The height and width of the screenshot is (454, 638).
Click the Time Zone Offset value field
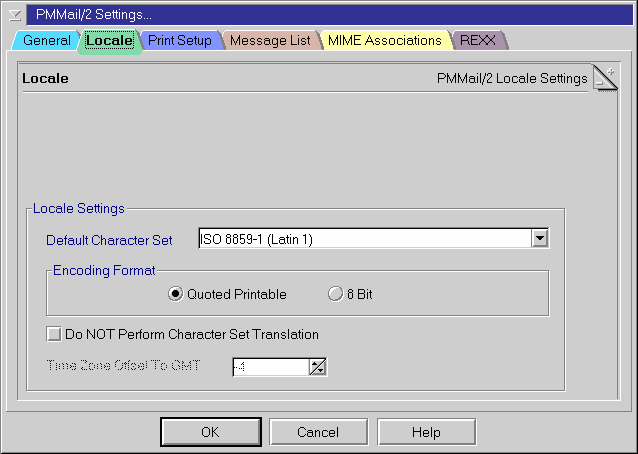click(271, 367)
